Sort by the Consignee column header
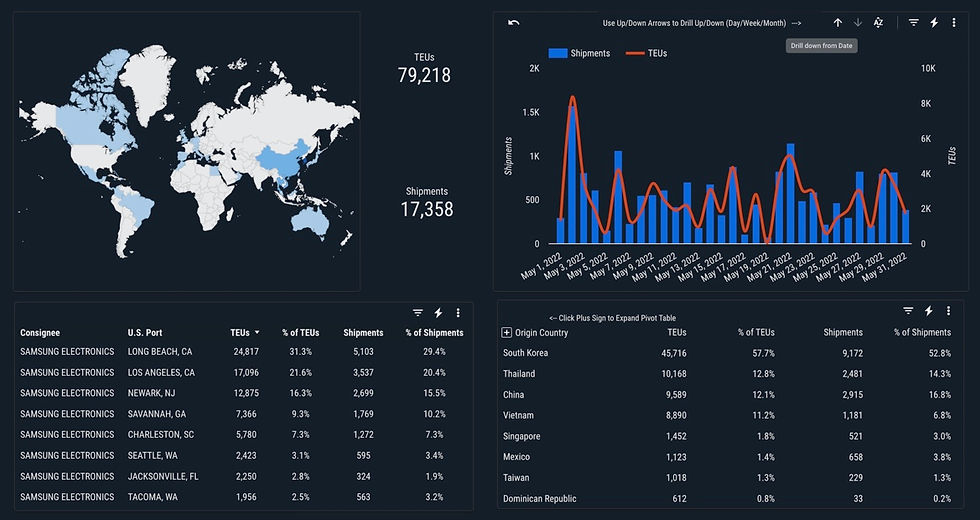980x520 pixels. point(40,333)
